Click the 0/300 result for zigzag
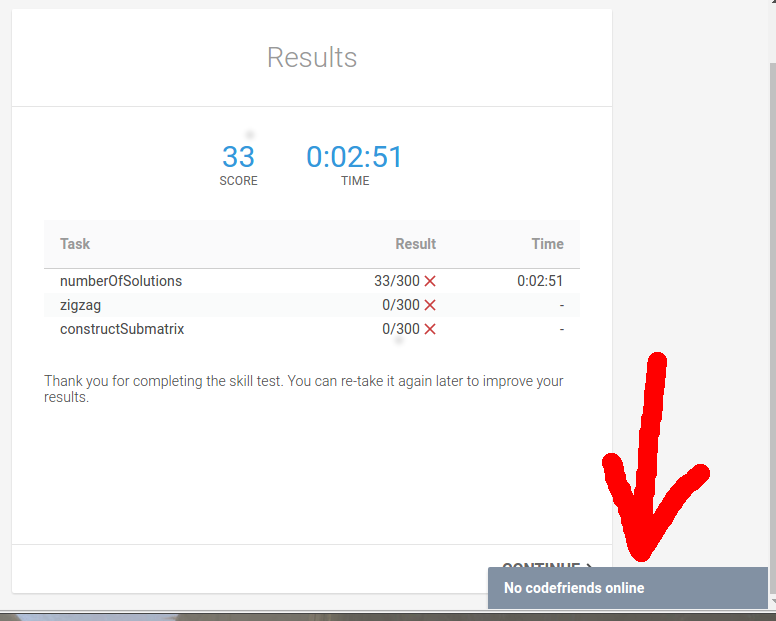The width and height of the screenshot is (776, 621). [401, 305]
